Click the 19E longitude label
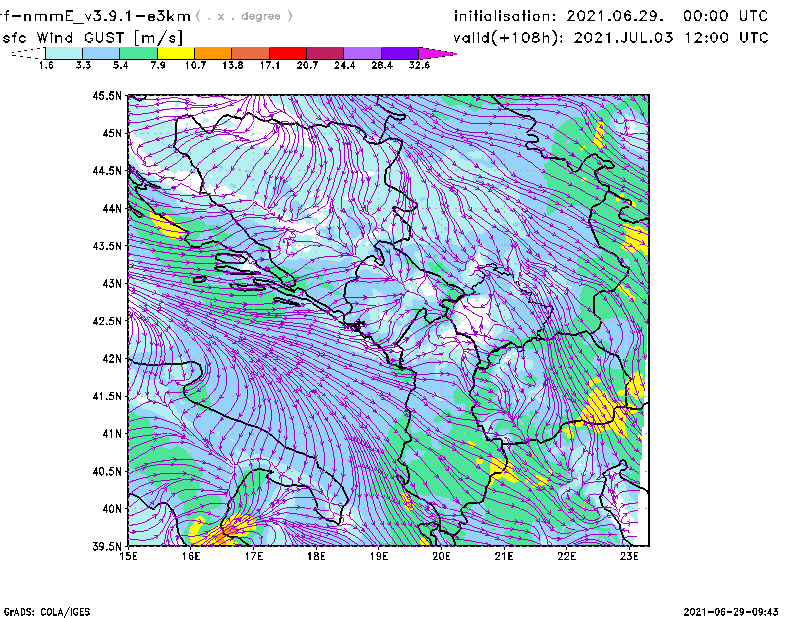800x618 pixels. tap(379, 556)
